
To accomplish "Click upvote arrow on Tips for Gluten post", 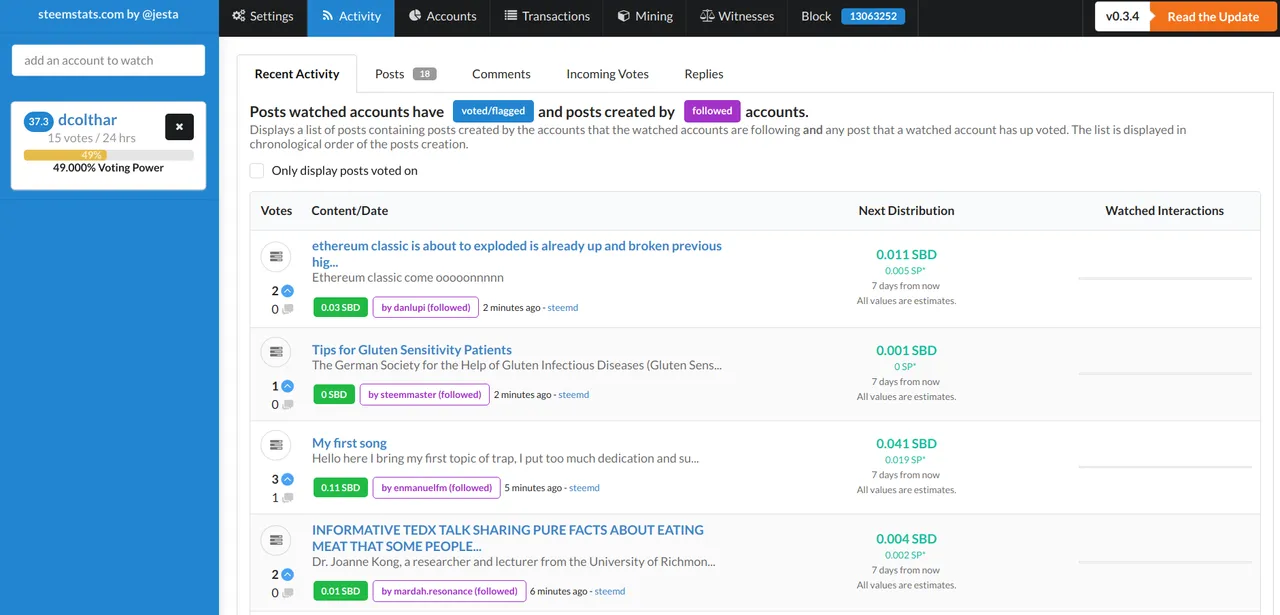I will 288,386.
